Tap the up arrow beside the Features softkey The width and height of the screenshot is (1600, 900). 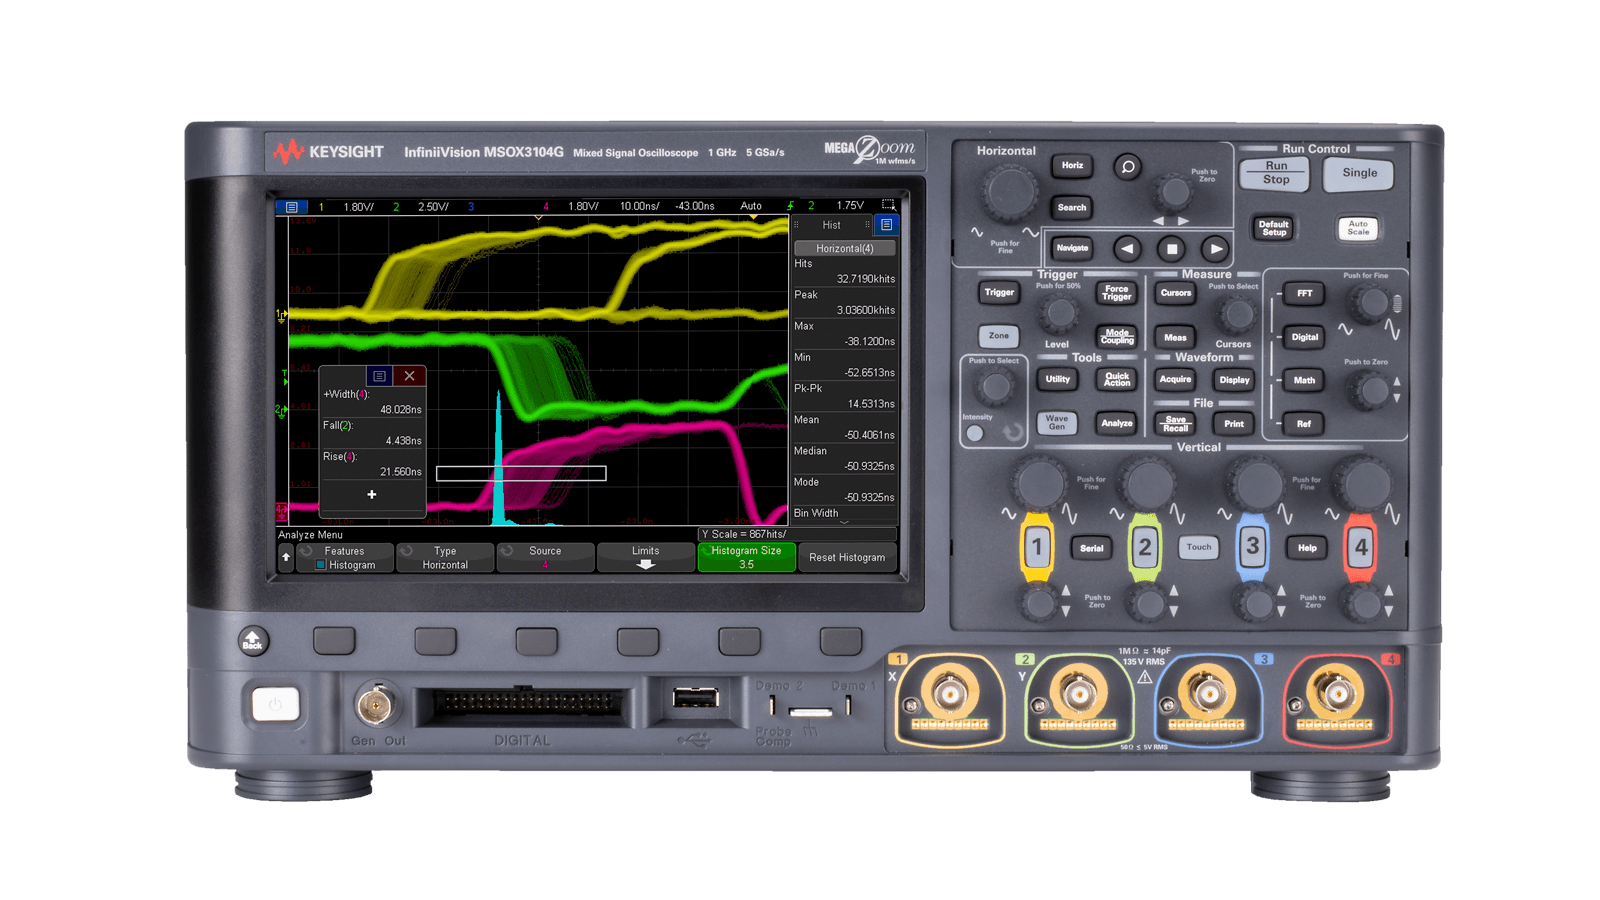(286, 557)
